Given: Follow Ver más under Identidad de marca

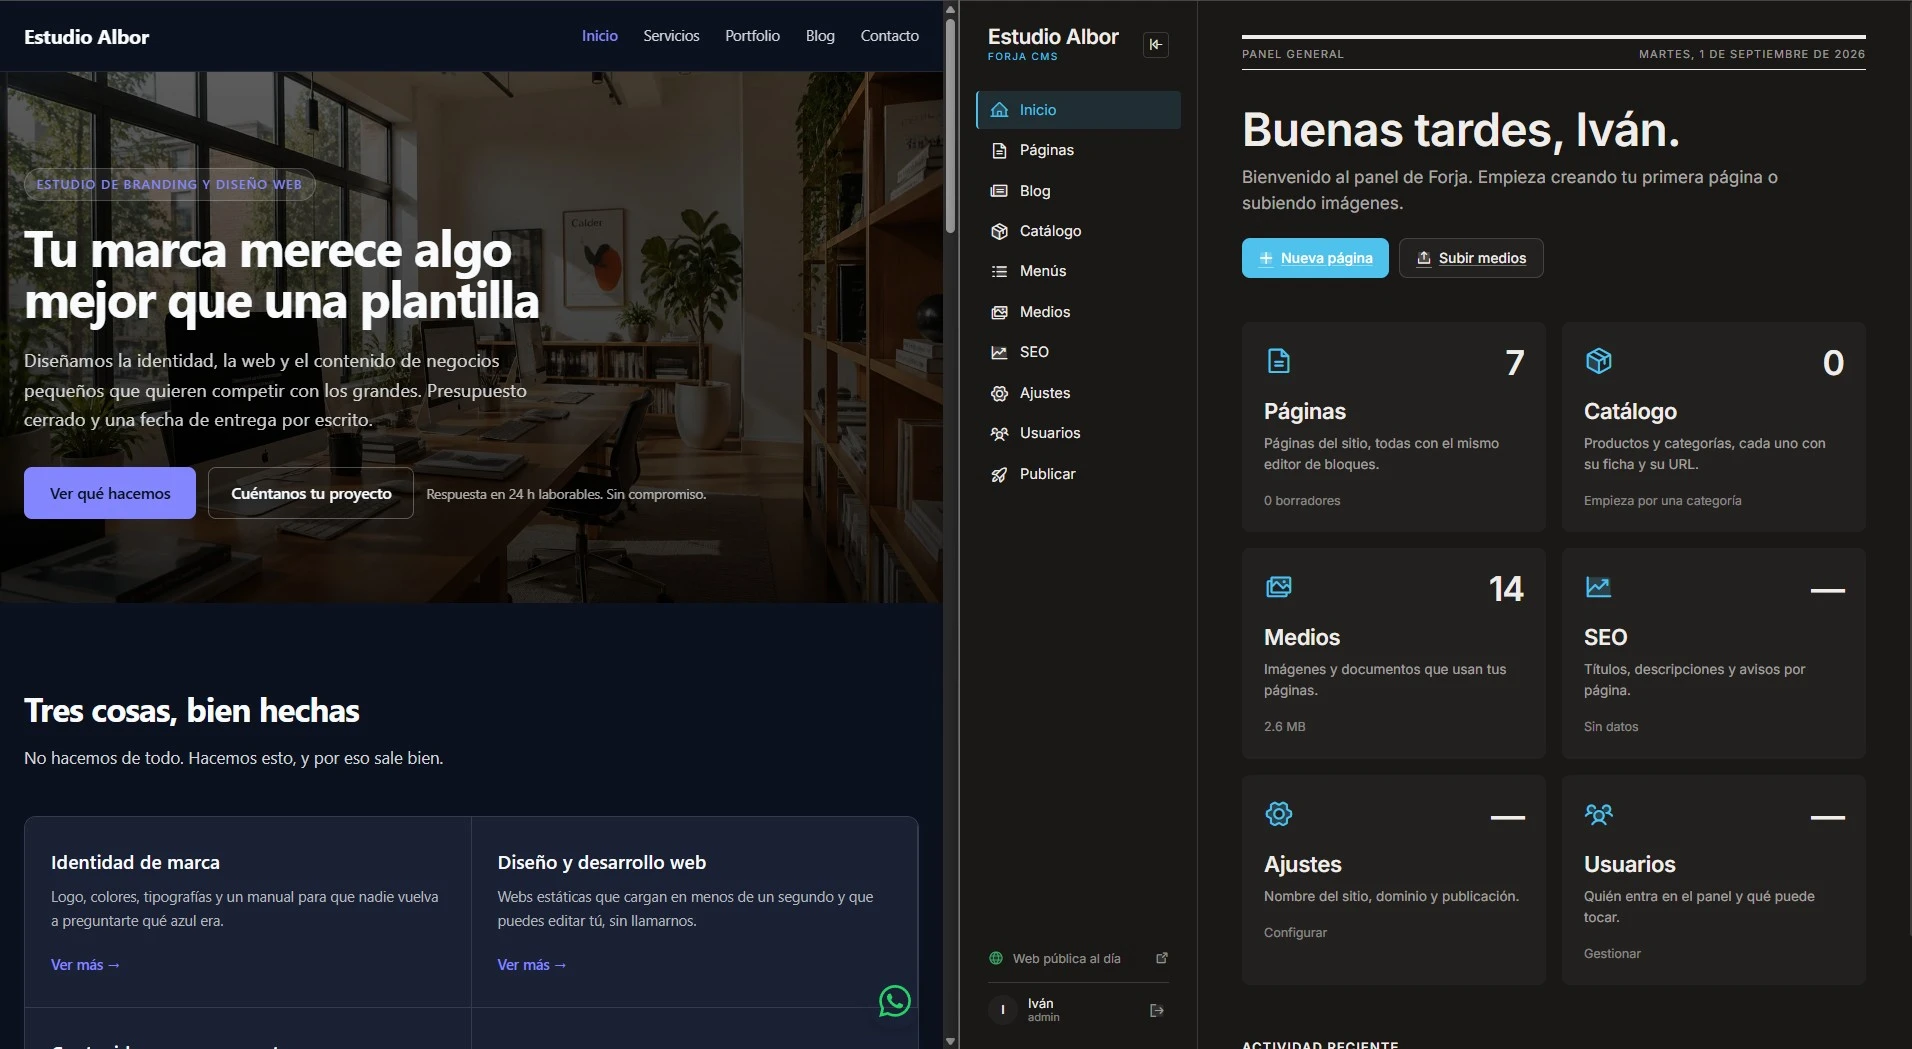Looking at the screenshot, I should point(85,965).
